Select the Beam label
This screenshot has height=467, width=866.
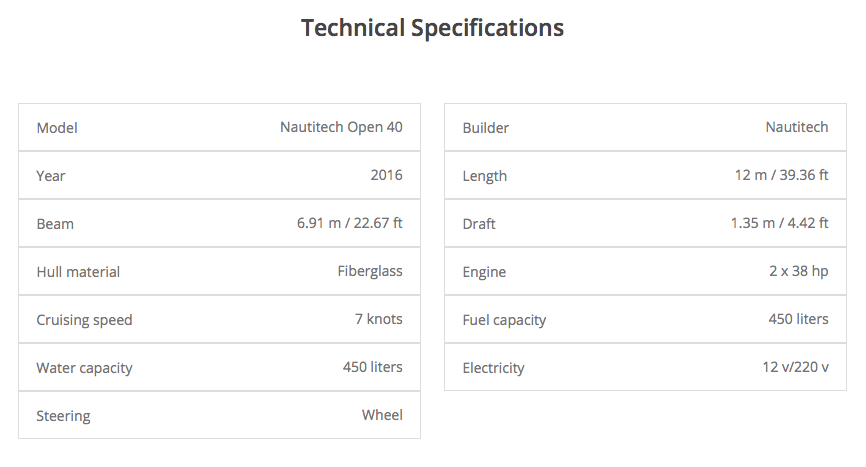55,224
